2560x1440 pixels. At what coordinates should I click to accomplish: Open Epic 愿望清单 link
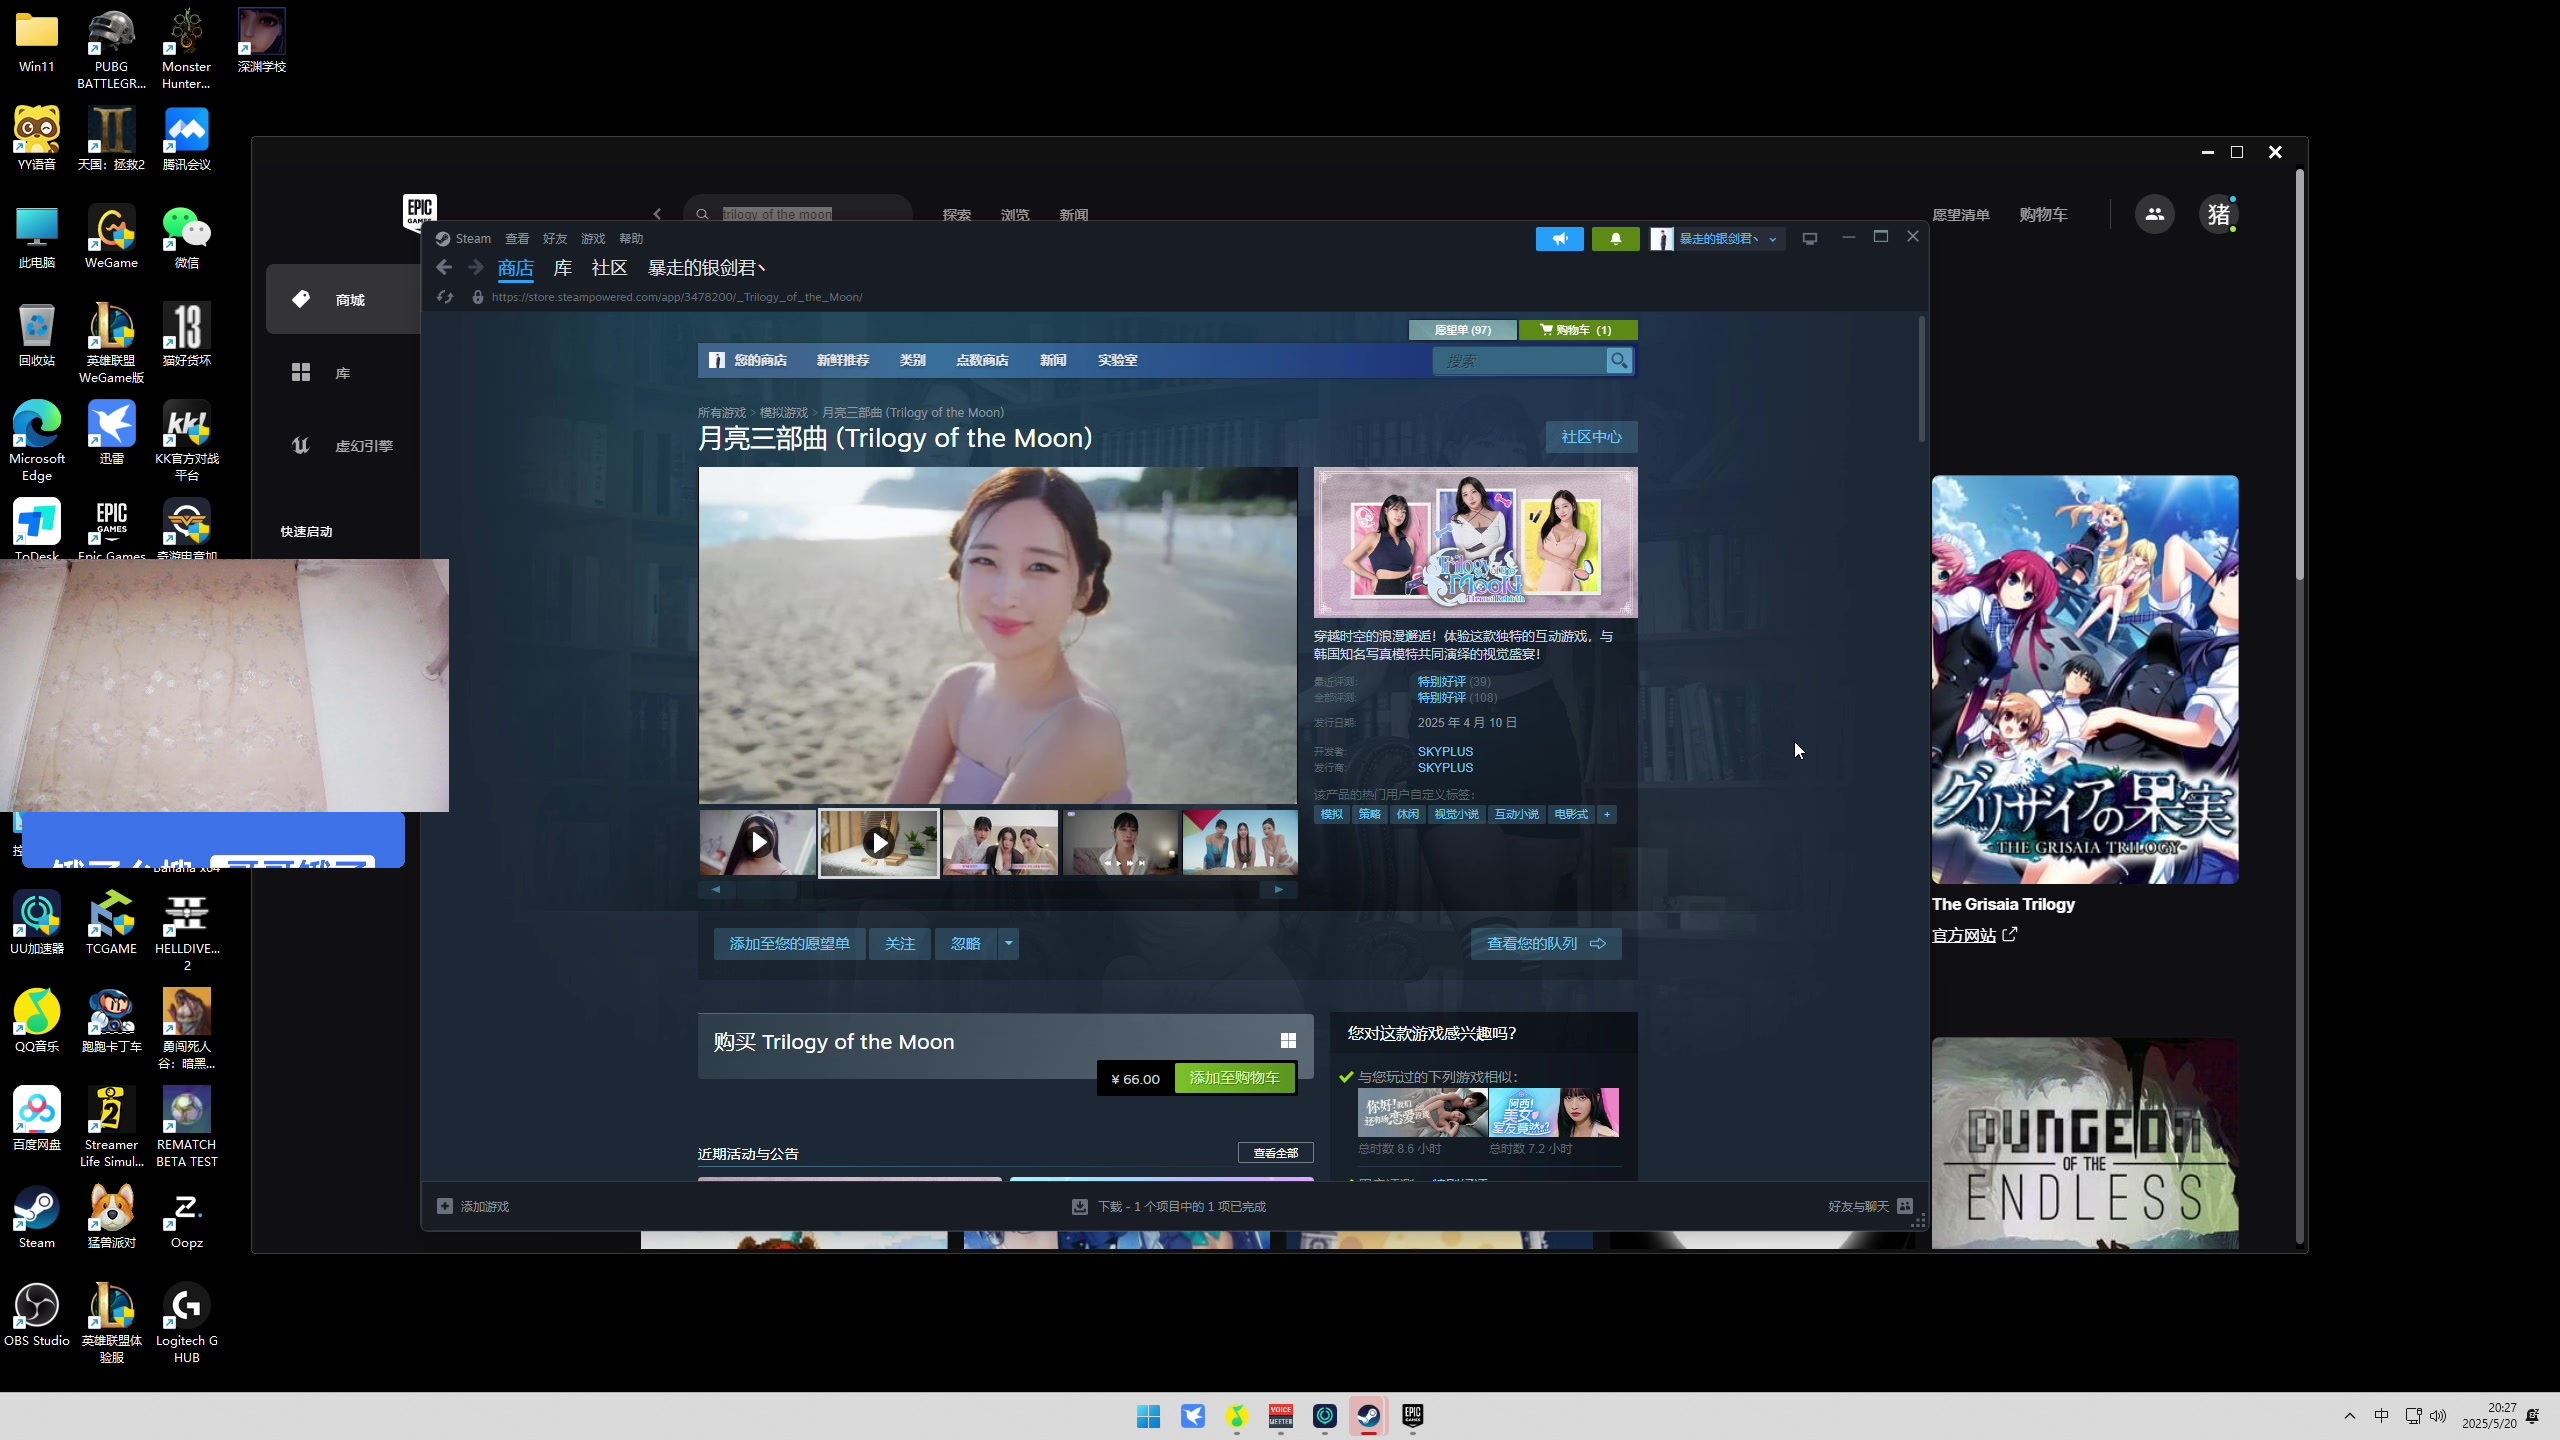pyautogui.click(x=1960, y=215)
